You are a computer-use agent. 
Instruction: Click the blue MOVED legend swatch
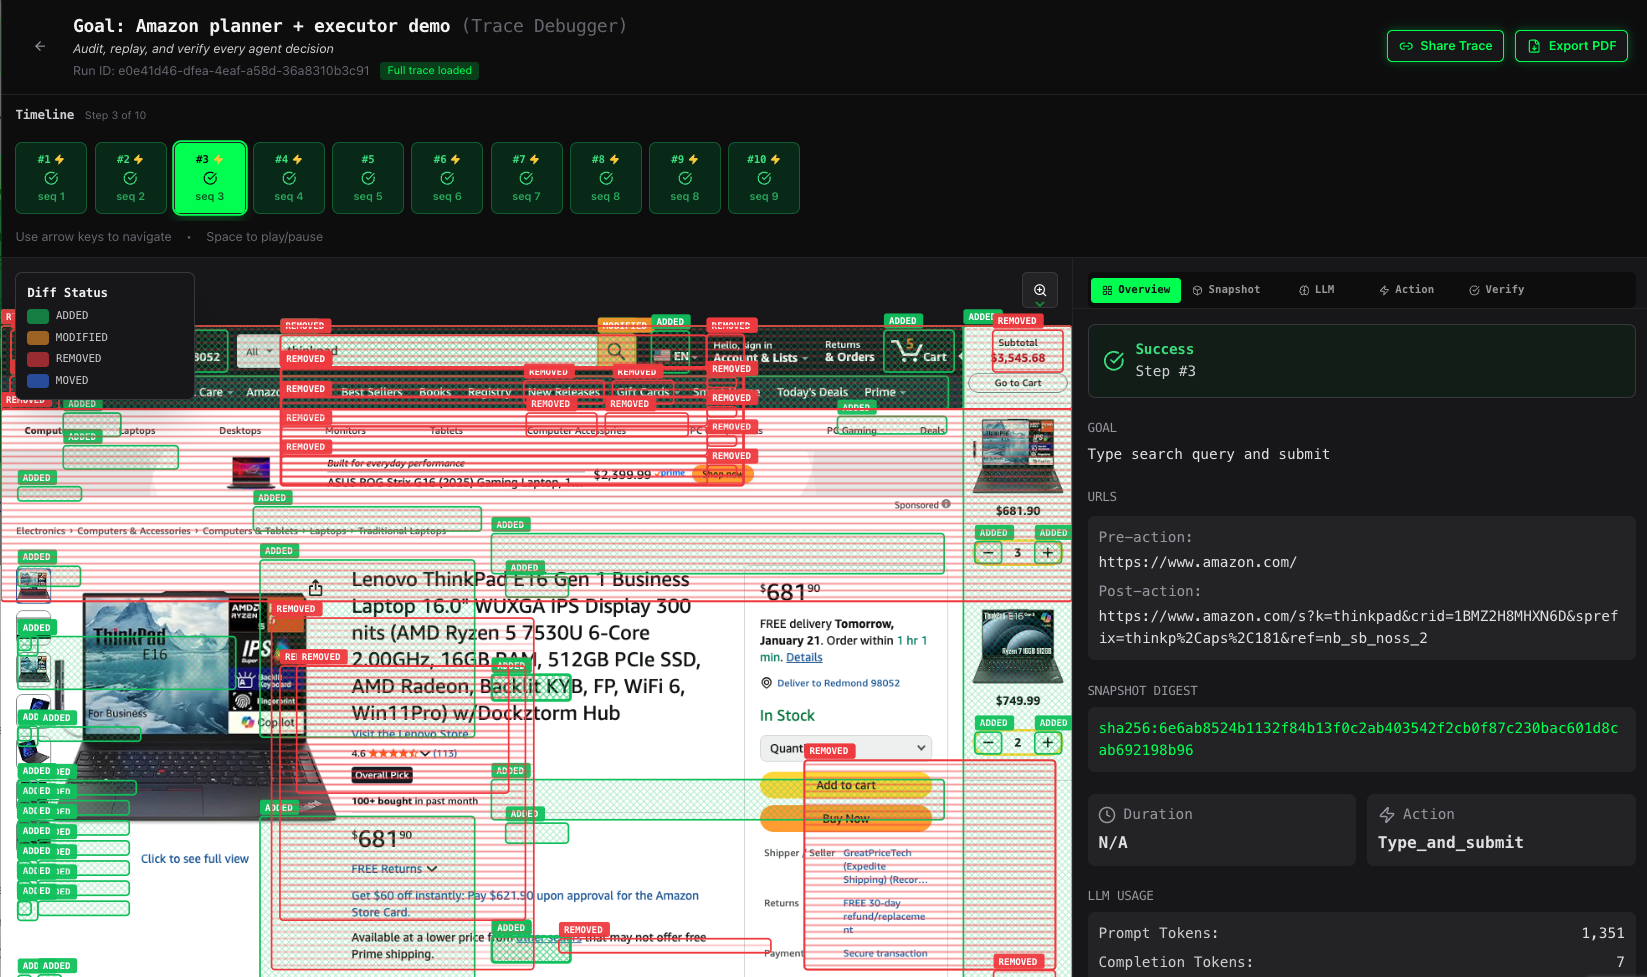pos(38,381)
